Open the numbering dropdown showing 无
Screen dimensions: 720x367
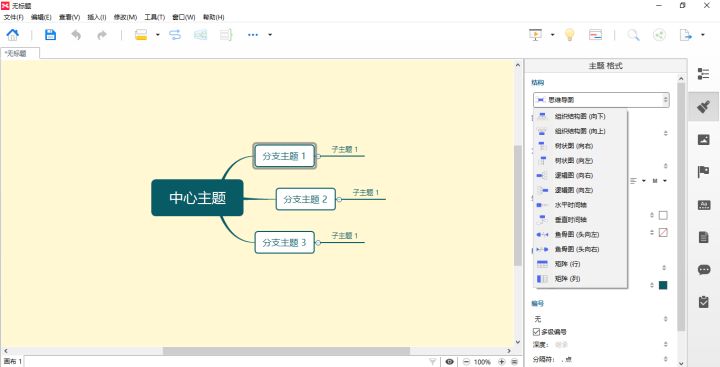[x=601, y=319]
